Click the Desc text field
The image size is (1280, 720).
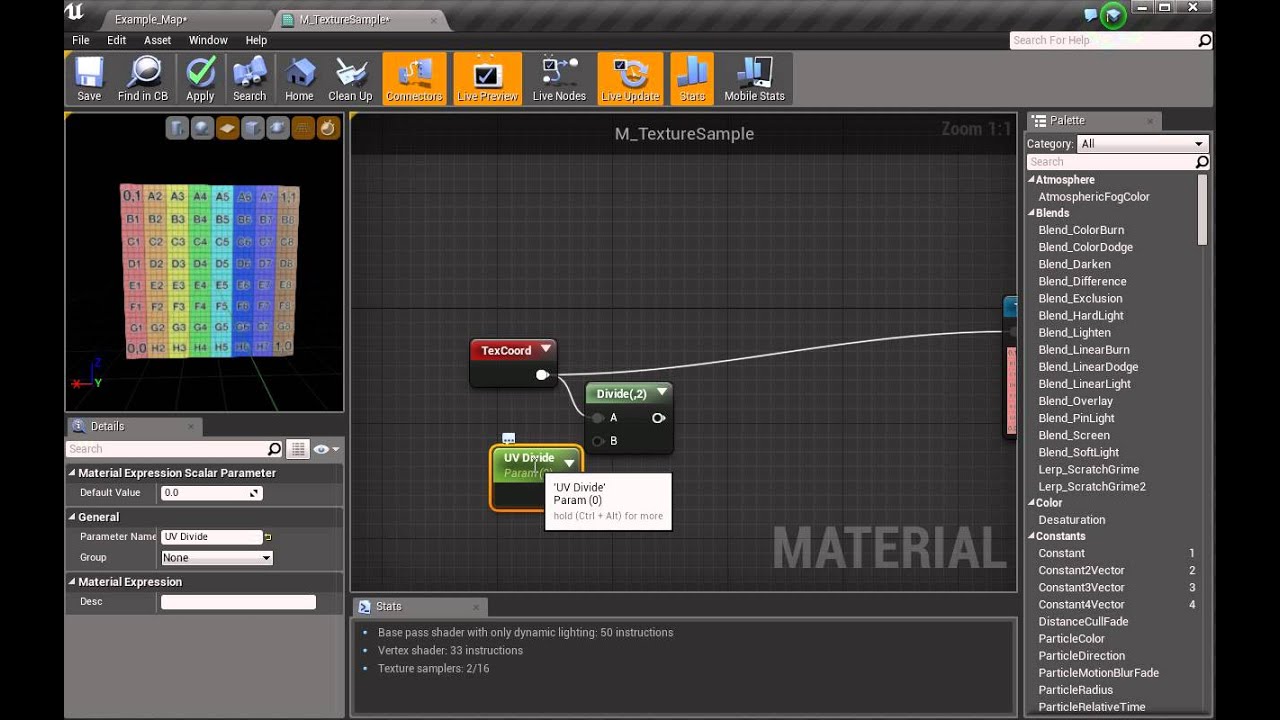click(x=238, y=602)
